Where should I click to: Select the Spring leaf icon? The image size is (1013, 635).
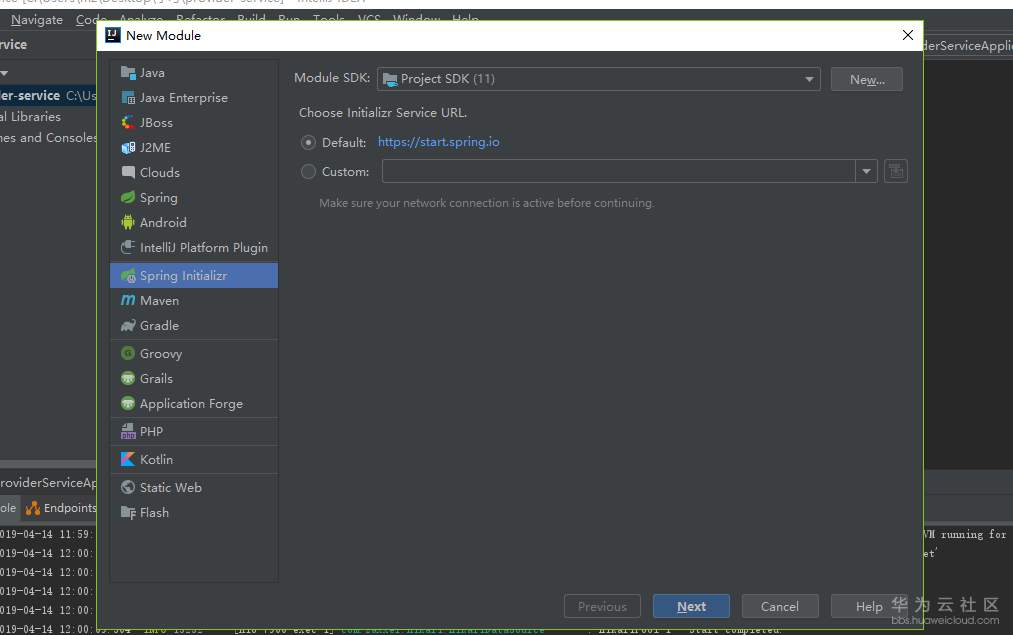click(x=128, y=198)
